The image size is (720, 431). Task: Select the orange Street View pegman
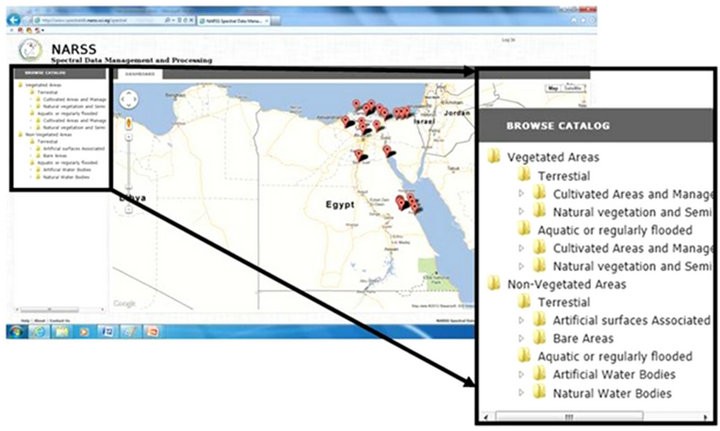click(x=129, y=123)
